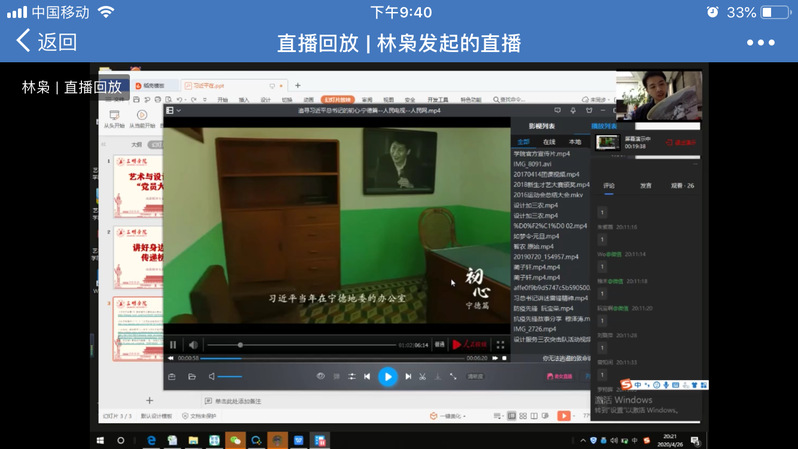This screenshot has width=798, height=449.
Task: Switch to slide sorter grid view icon
Action: [x=523, y=416]
